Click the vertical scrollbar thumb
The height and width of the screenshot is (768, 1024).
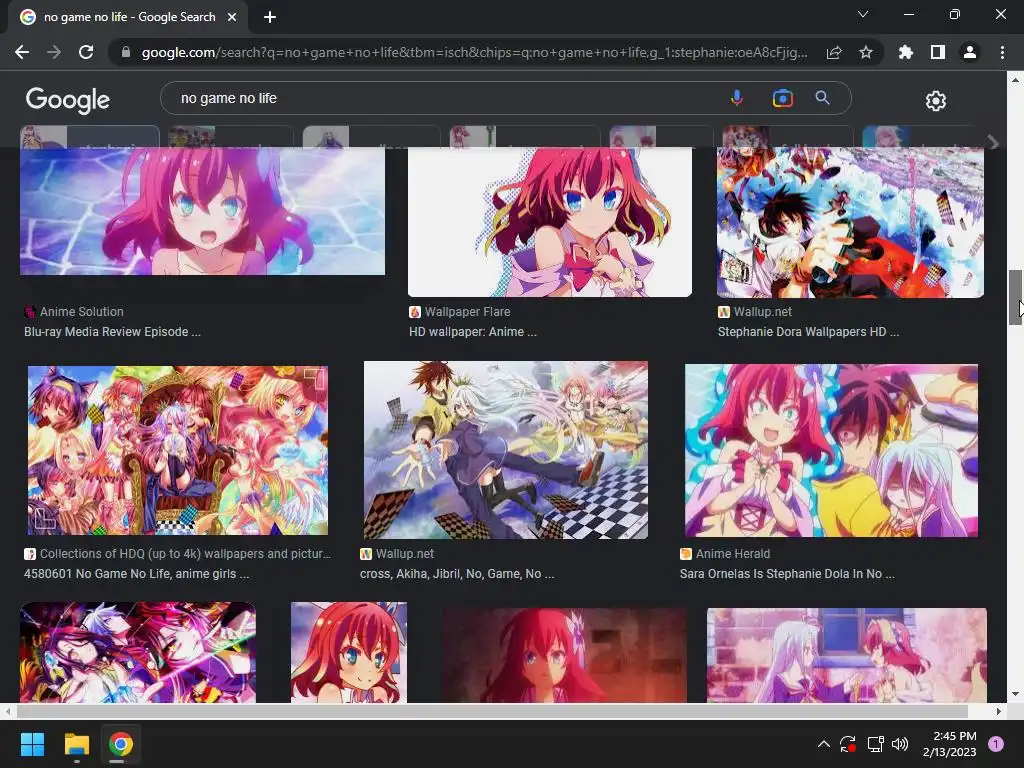tap(1015, 297)
